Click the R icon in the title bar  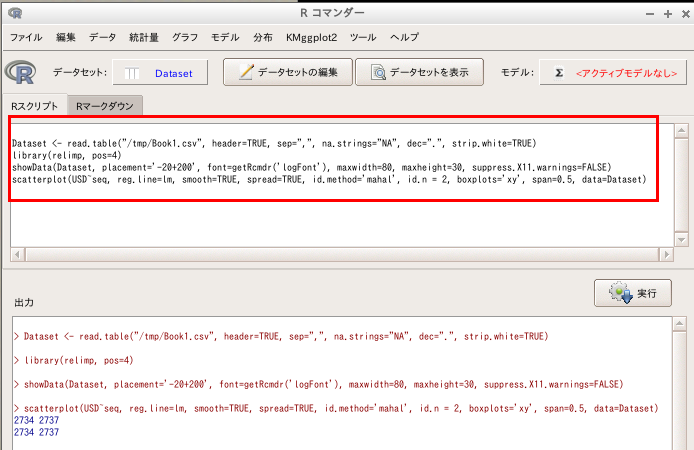pos(15,13)
